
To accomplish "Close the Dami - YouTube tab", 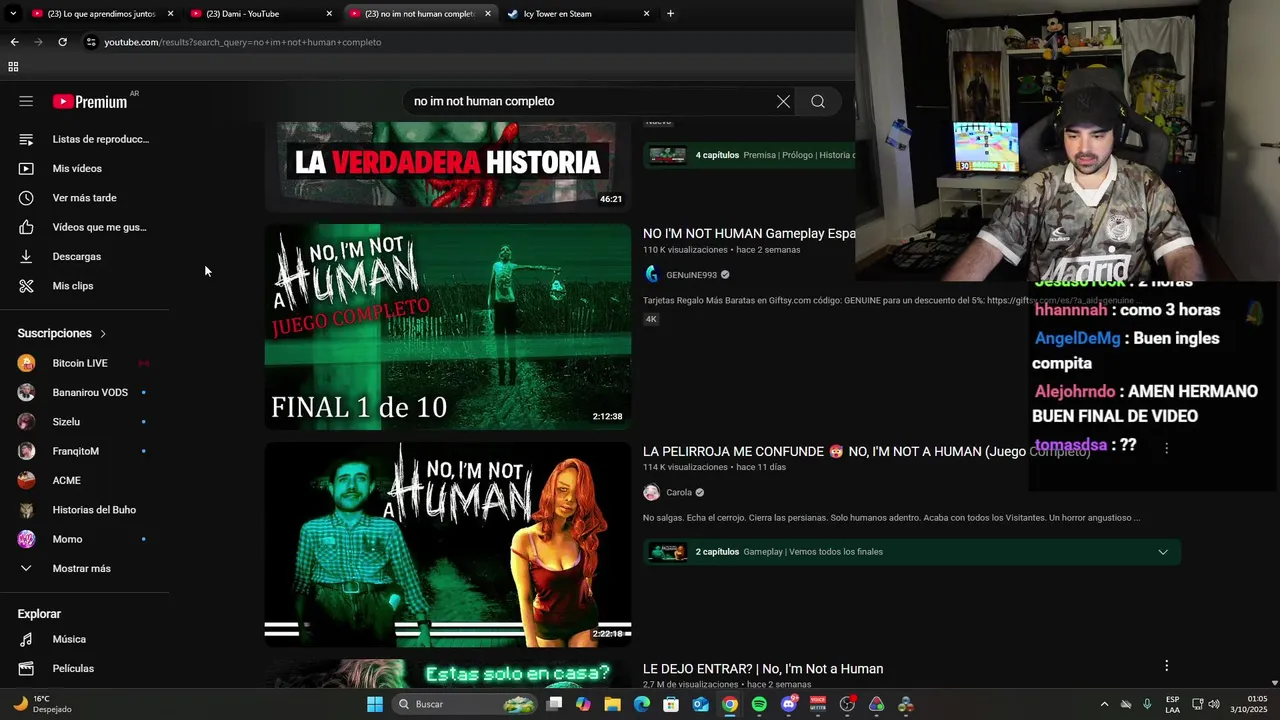I will 329,14.
